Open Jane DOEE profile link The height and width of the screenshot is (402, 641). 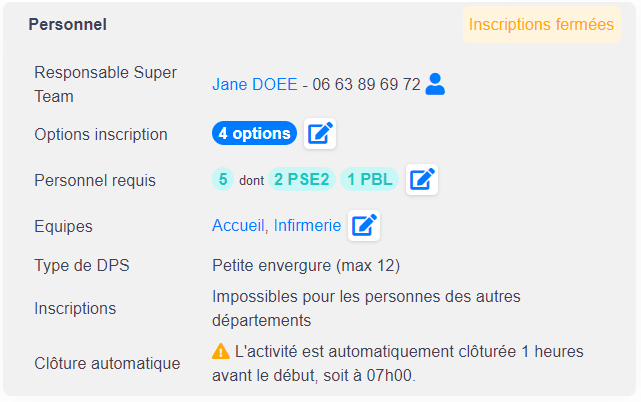[255, 85]
